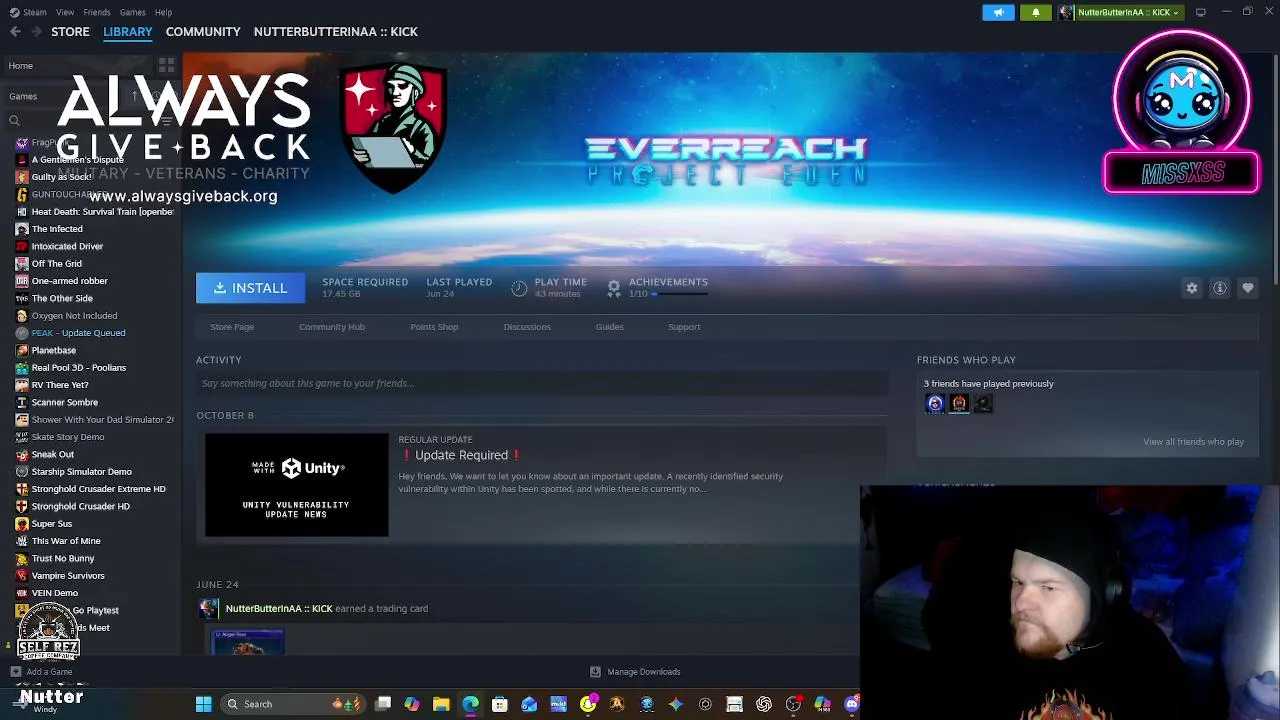
Task: Click the library search magnifier icon
Action: pos(14,120)
